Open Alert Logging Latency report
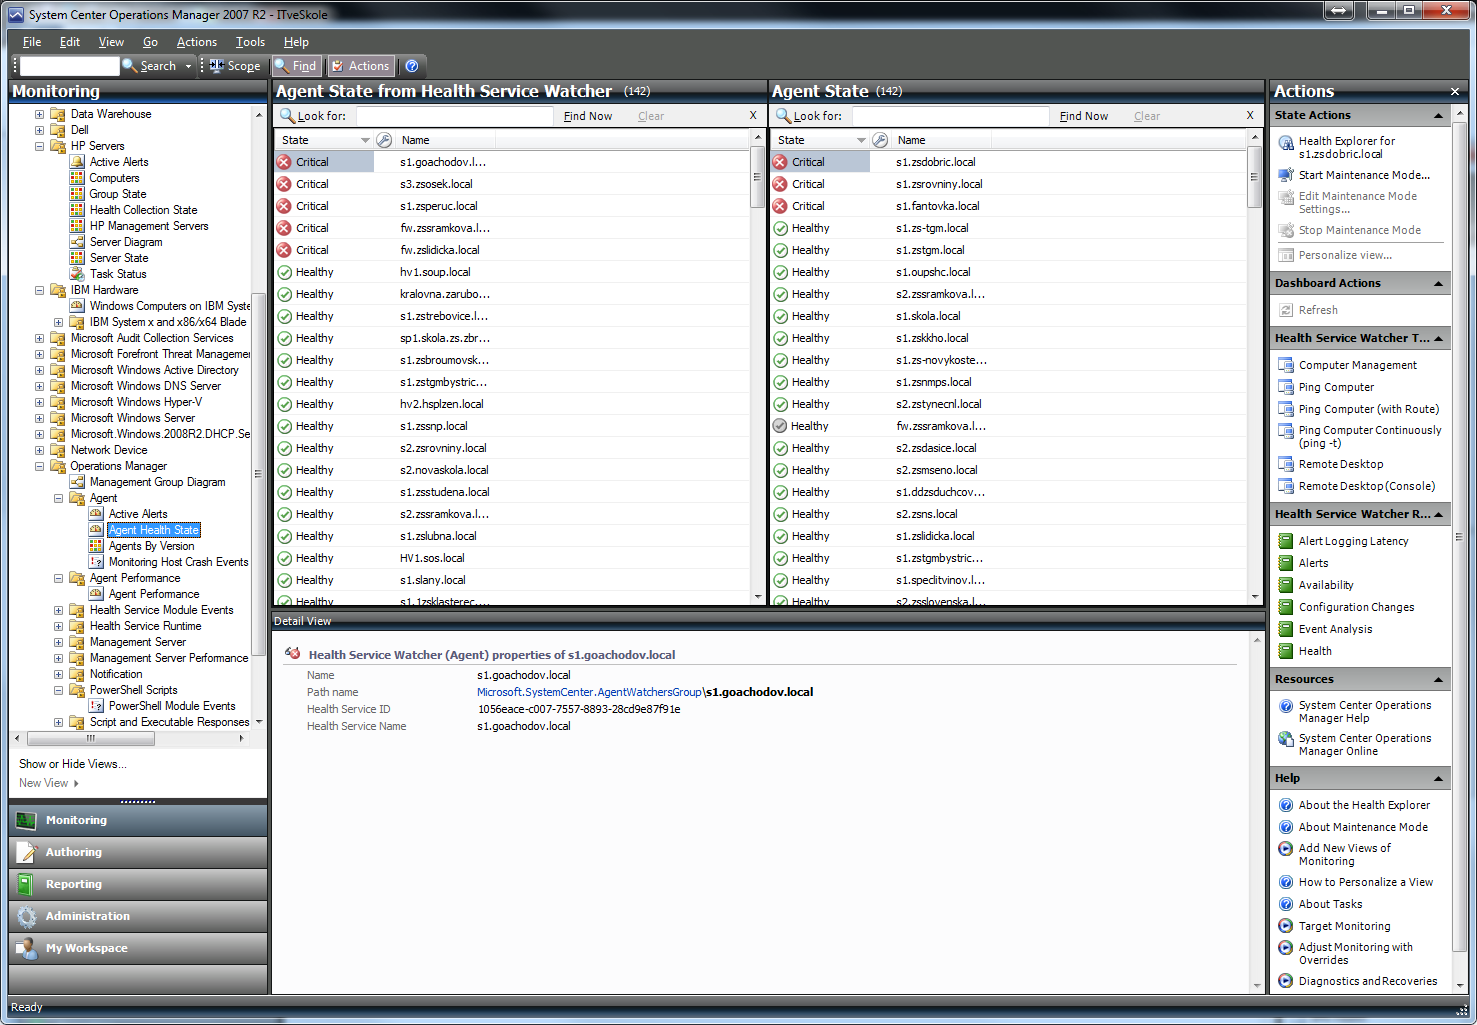 (x=1353, y=541)
